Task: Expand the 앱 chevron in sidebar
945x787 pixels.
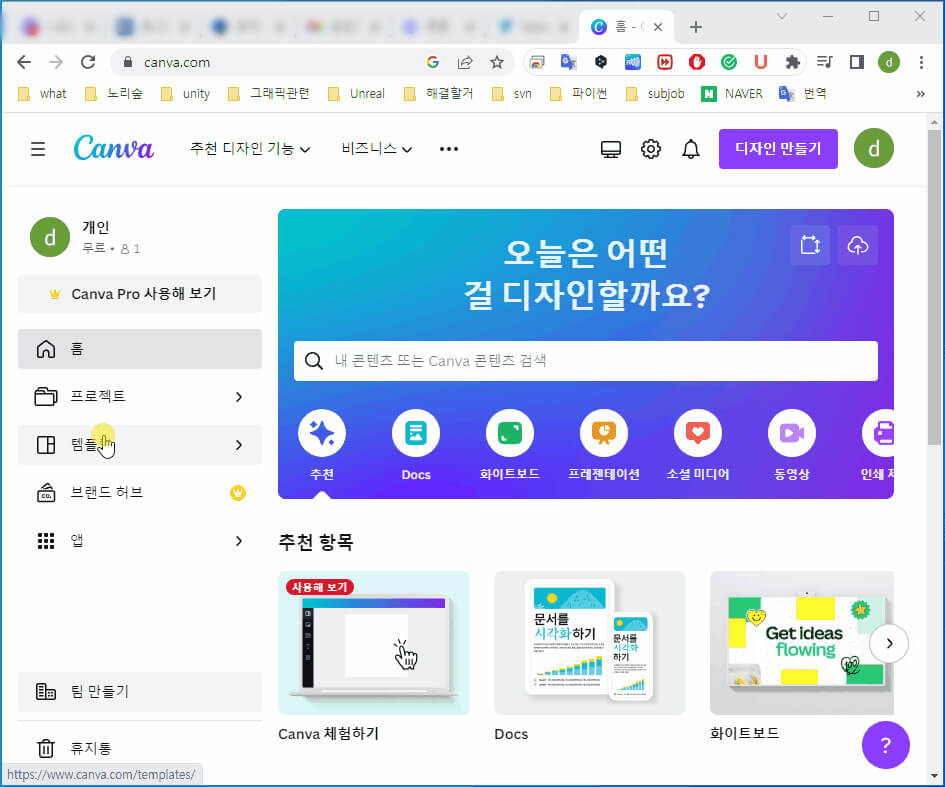Action: coord(239,541)
